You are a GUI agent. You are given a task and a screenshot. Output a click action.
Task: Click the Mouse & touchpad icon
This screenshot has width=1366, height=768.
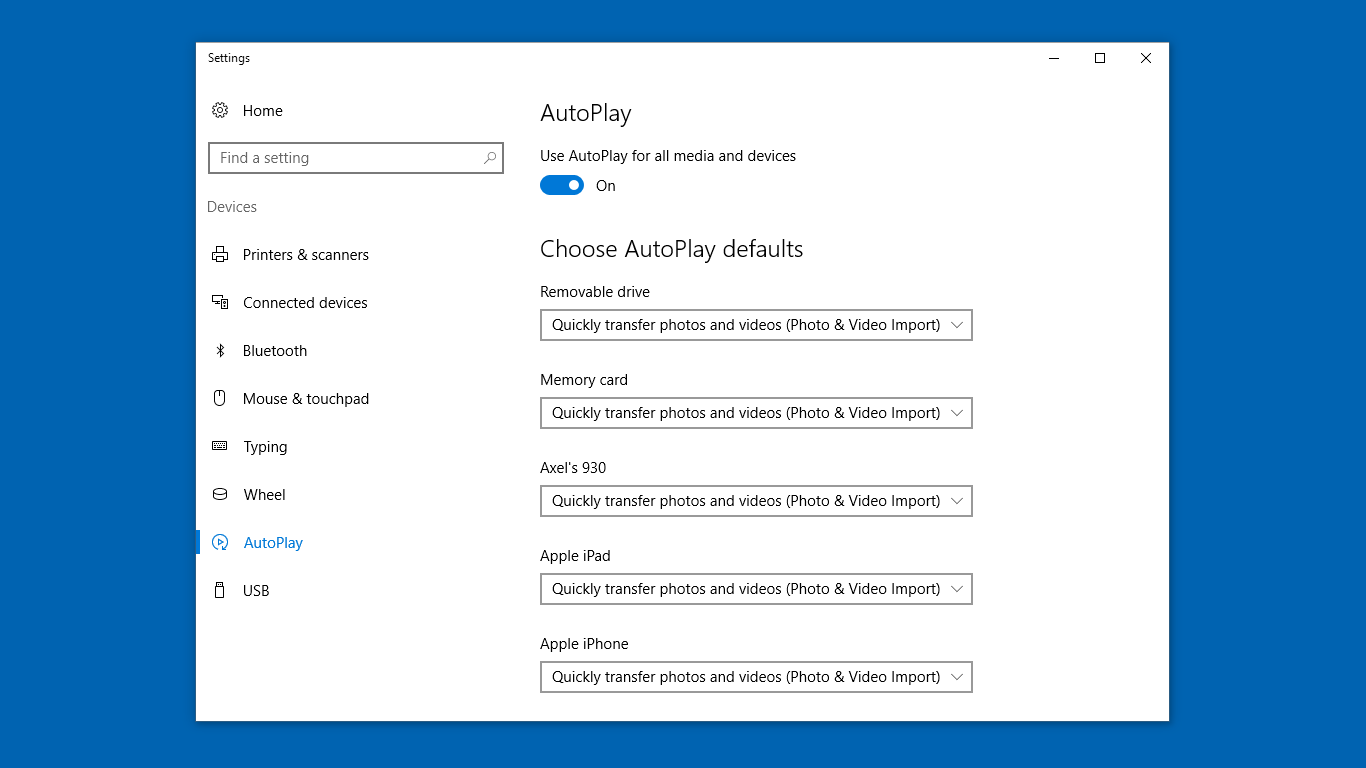[220, 398]
